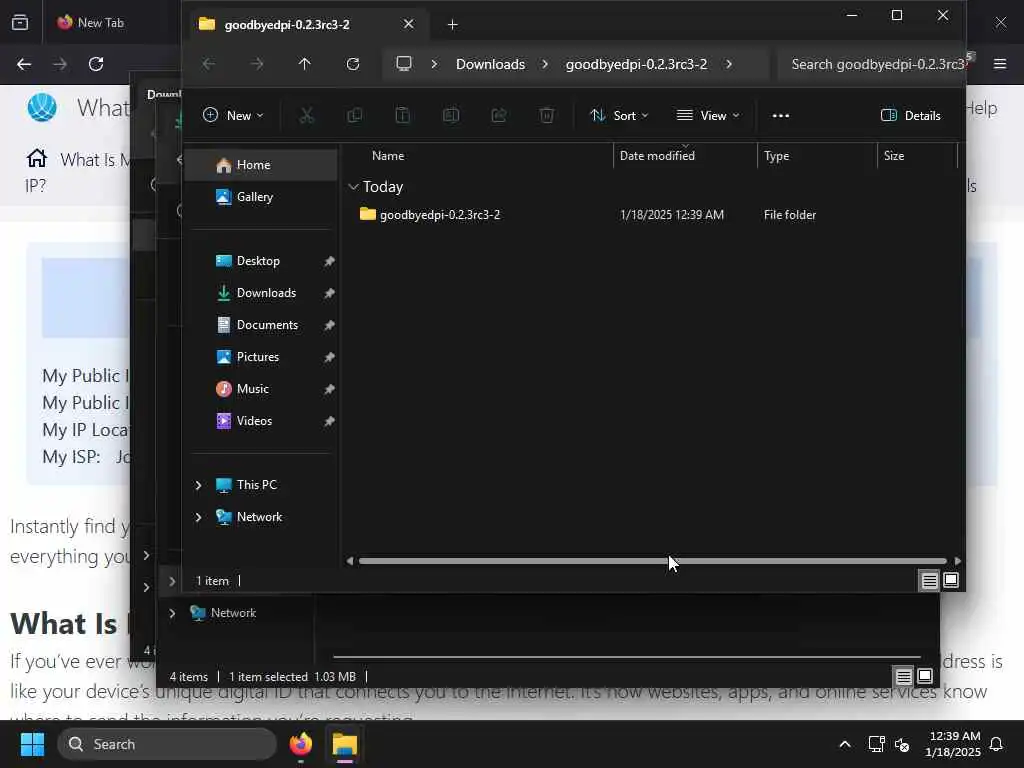Toggle the Details pane

[910, 116]
